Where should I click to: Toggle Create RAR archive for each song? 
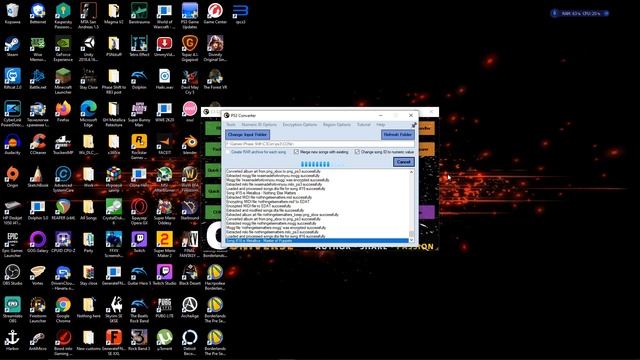(x=256, y=152)
